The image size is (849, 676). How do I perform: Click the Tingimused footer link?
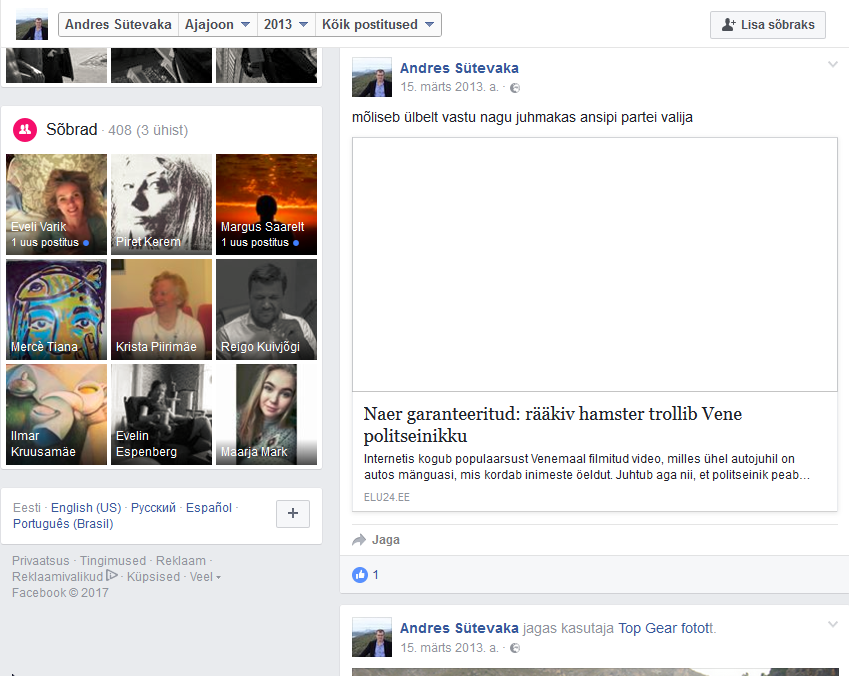click(x=113, y=561)
